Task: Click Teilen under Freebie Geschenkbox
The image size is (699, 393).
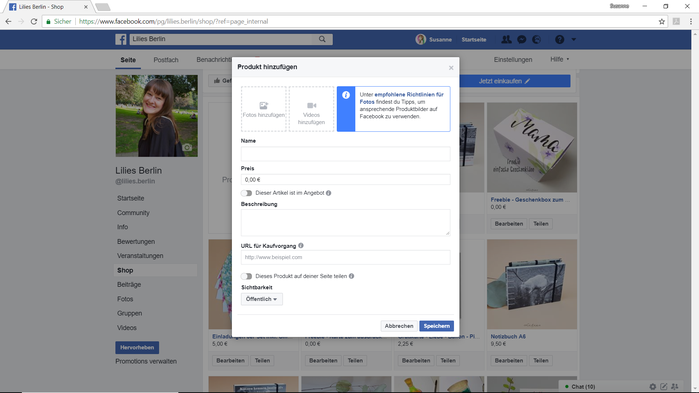Action: pyautogui.click(x=541, y=224)
